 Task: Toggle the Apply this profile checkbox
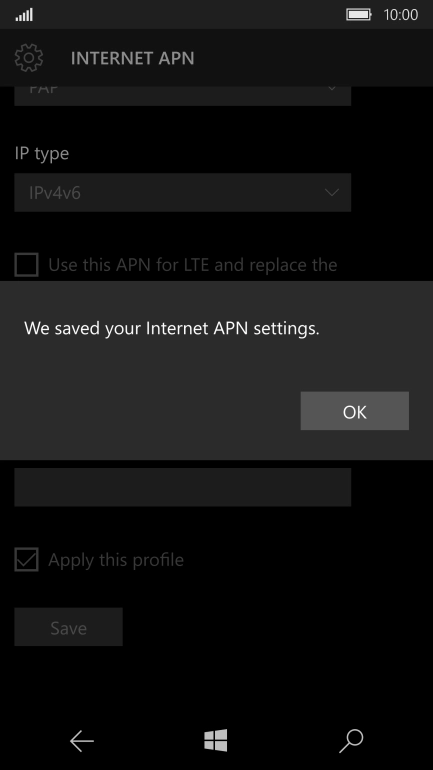pos(27,560)
